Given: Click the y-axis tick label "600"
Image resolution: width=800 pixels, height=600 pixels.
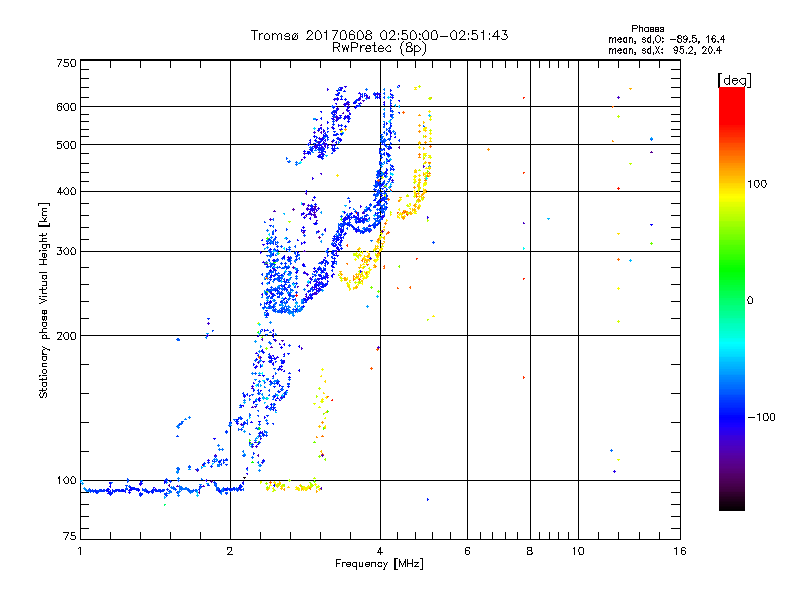Looking at the screenshot, I should tap(66, 107).
